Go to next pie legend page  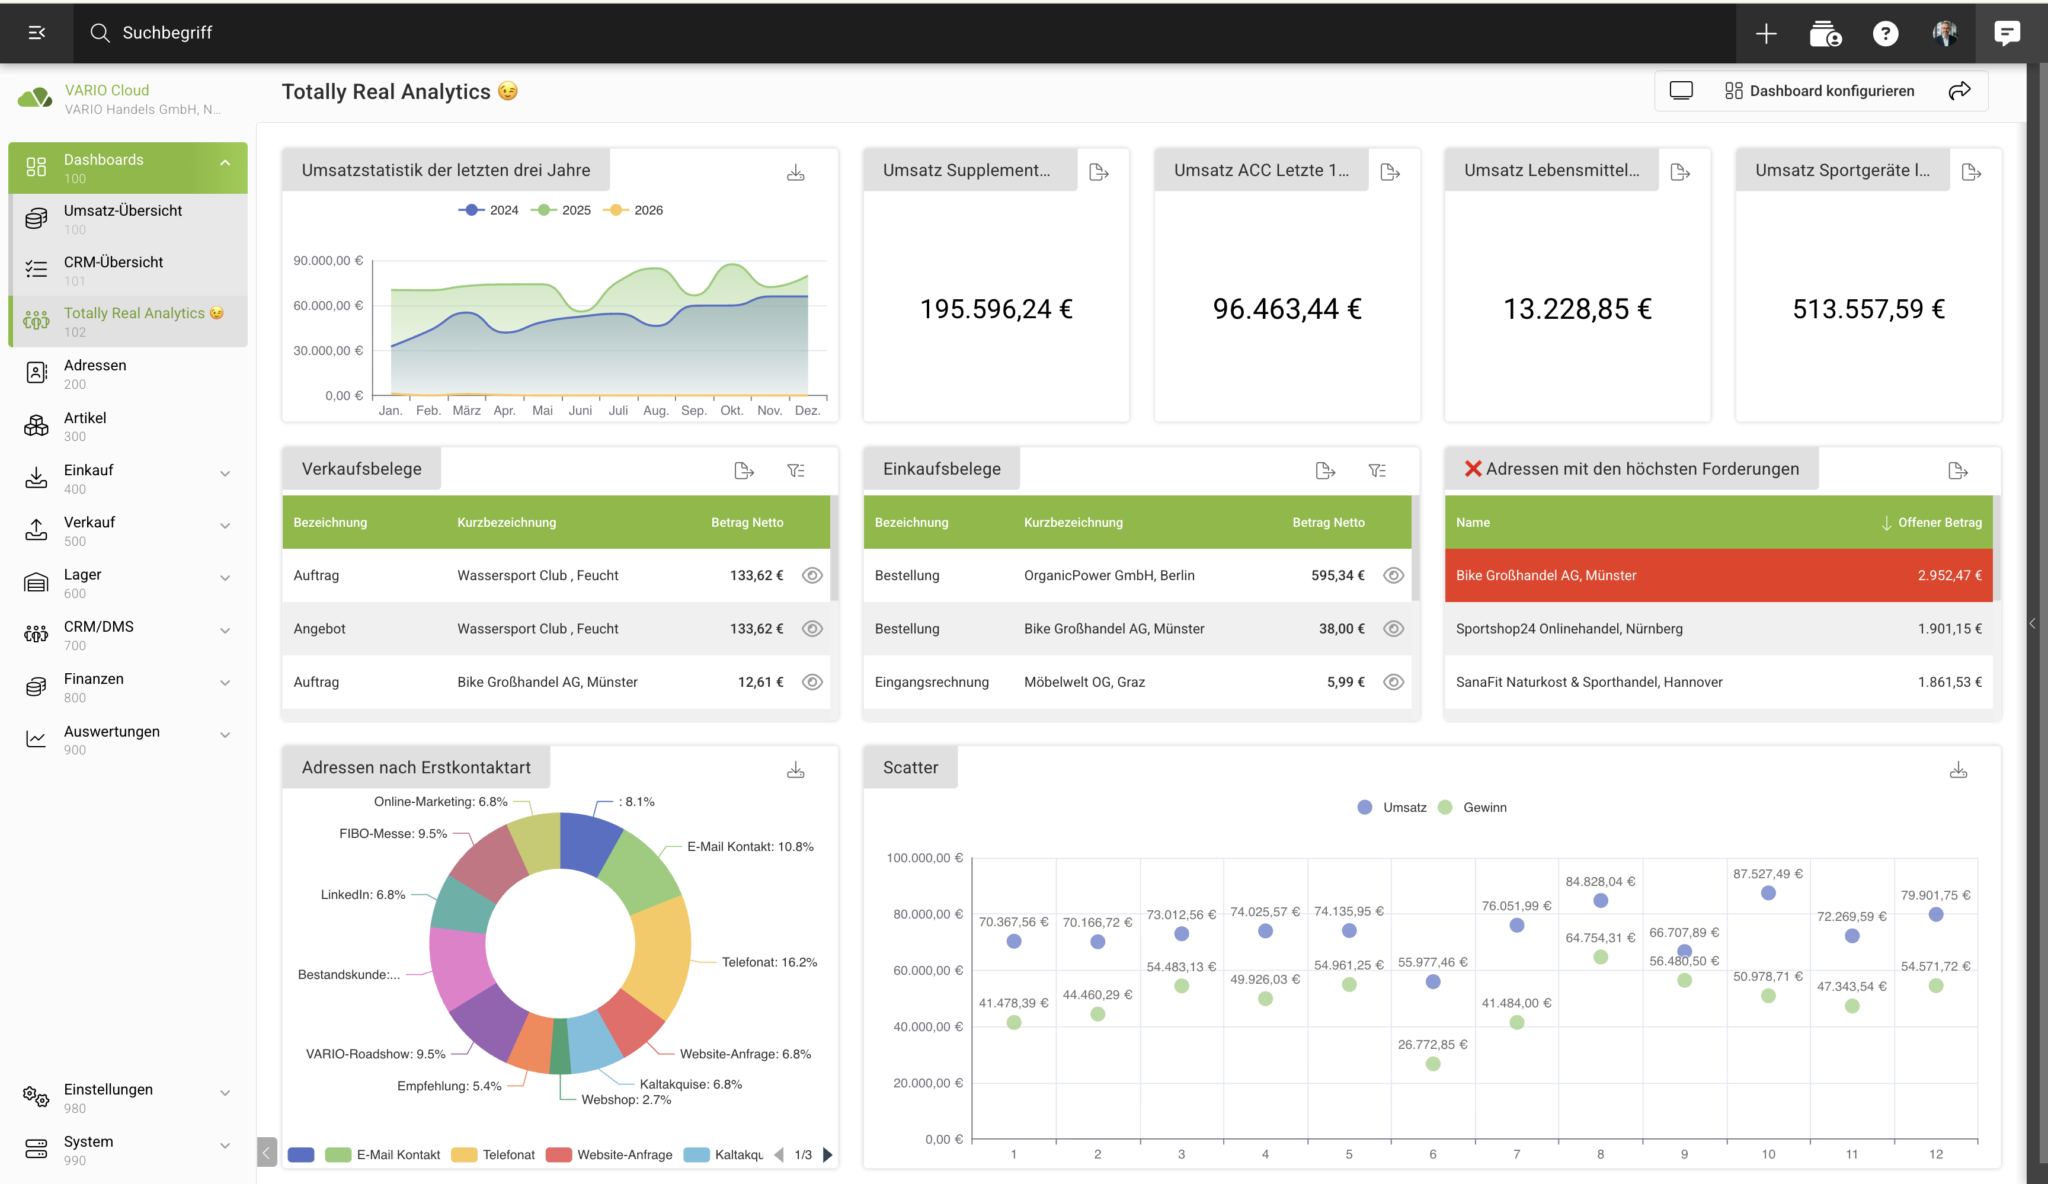(x=827, y=1155)
